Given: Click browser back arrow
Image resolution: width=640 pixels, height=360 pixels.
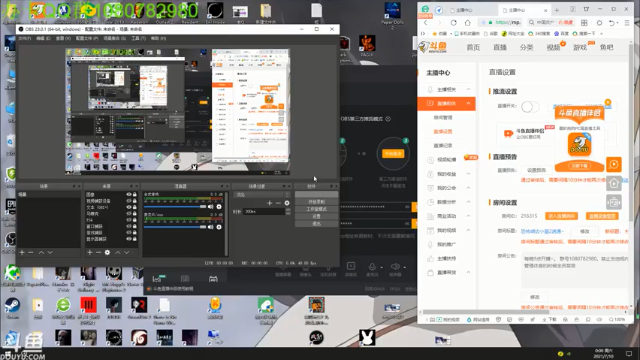Looking at the screenshot, I should [x=425, y=22].
